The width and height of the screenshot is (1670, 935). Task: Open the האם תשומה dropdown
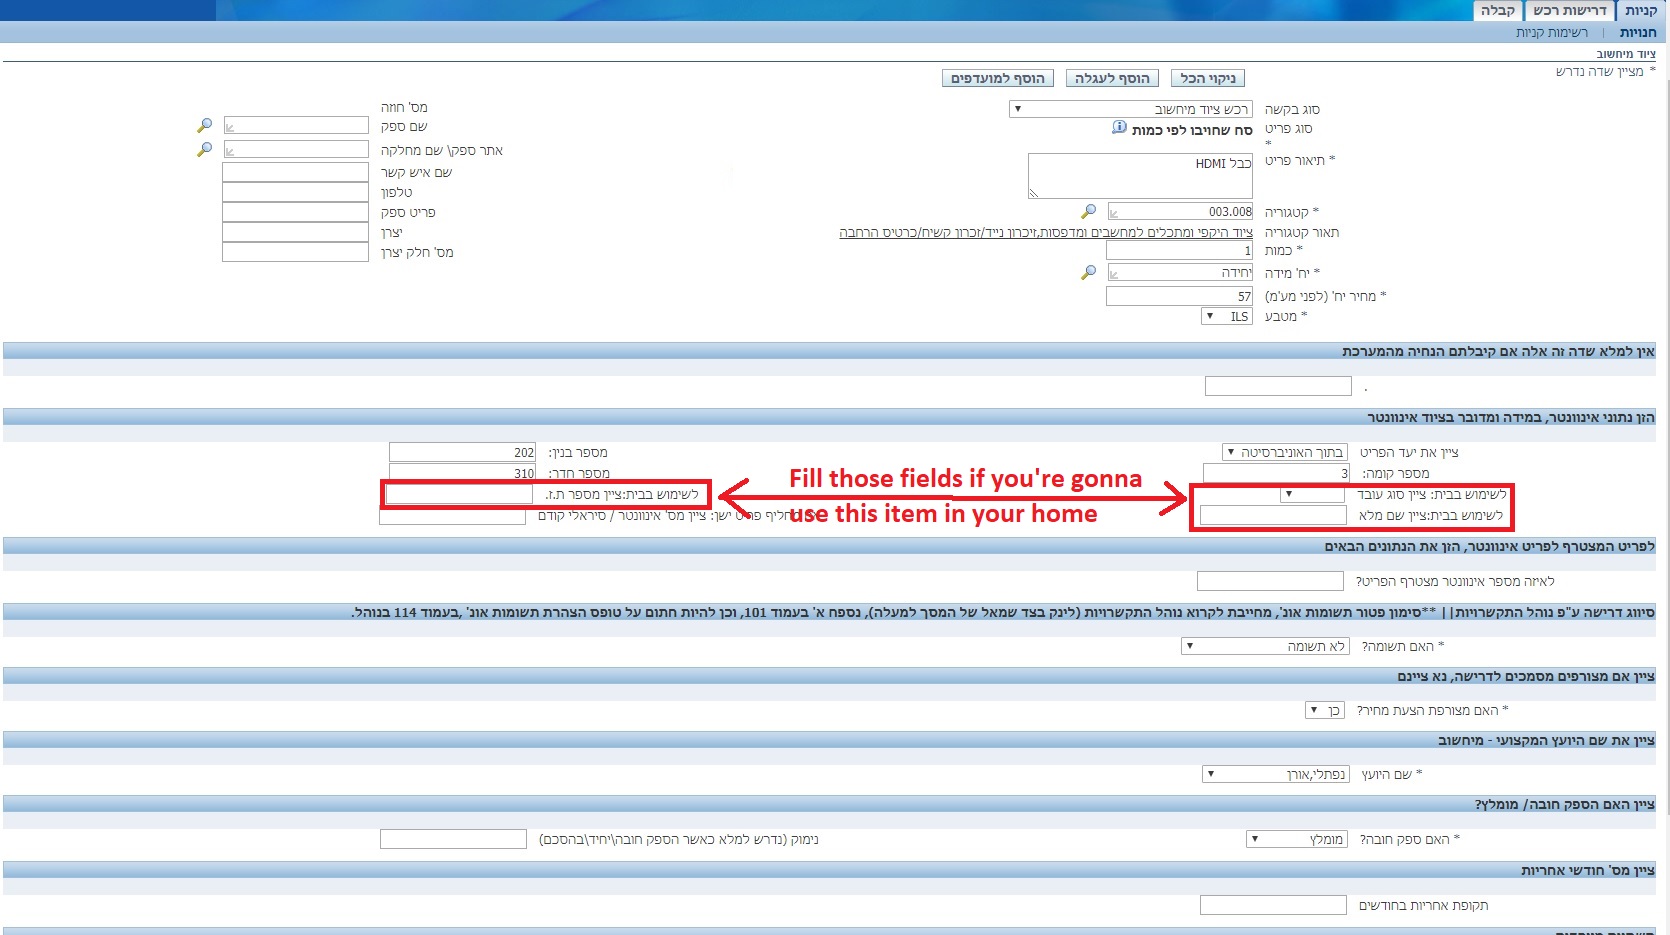point(1189,646)
